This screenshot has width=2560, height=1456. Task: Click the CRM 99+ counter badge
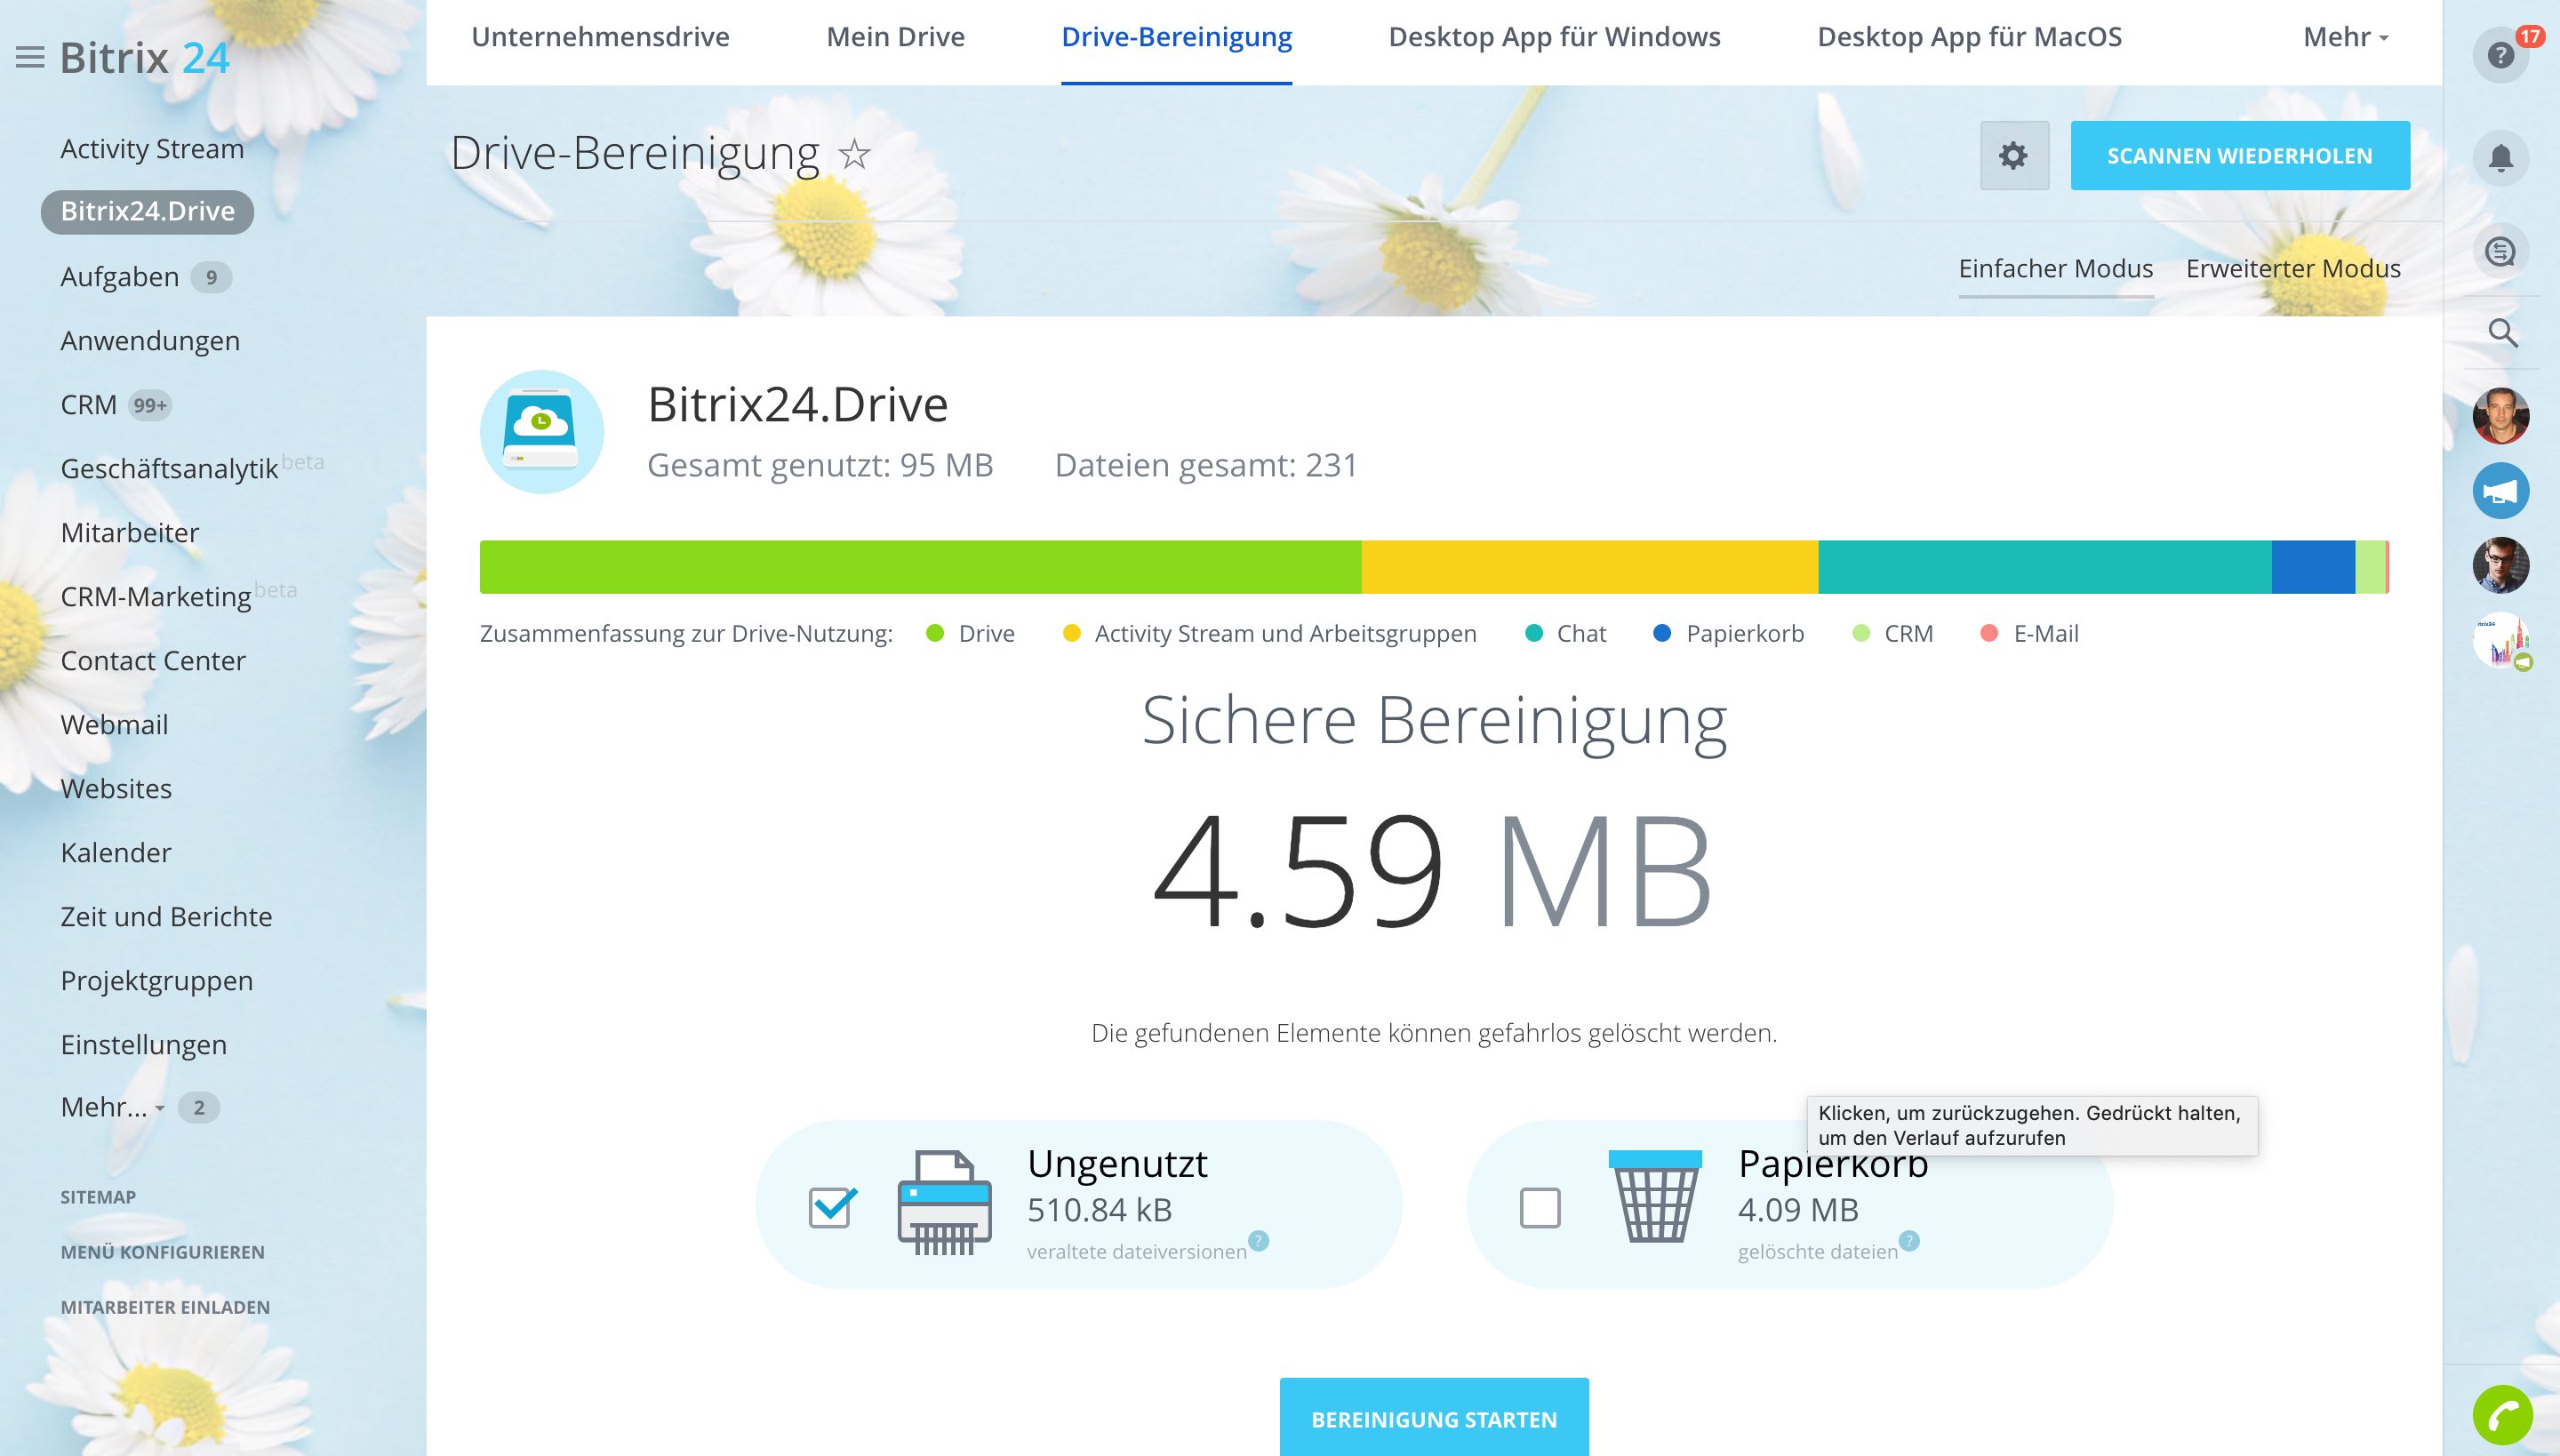(150, 405)
